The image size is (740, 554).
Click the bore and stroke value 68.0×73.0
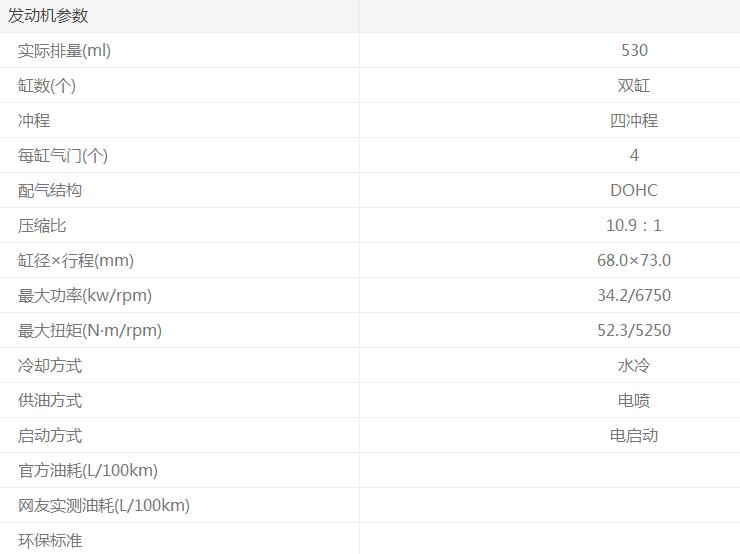[x=634, y=261]
